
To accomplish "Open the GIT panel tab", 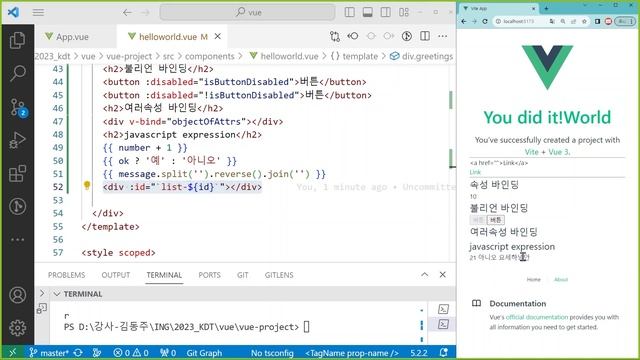I will click(x=242, y=275).
